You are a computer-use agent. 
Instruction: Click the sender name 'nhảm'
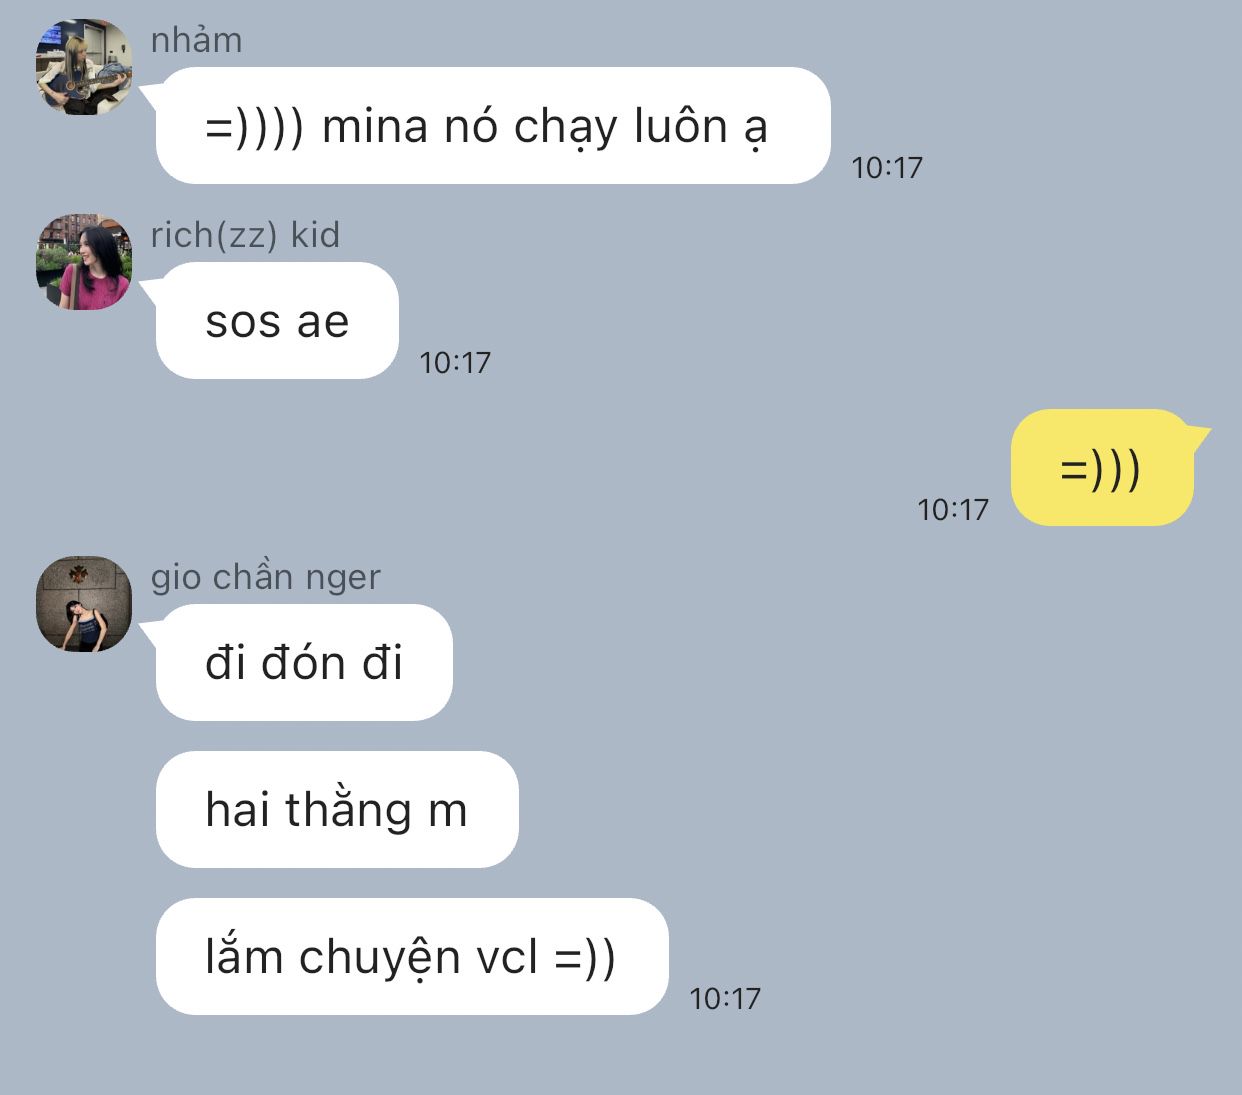point(196,40)
